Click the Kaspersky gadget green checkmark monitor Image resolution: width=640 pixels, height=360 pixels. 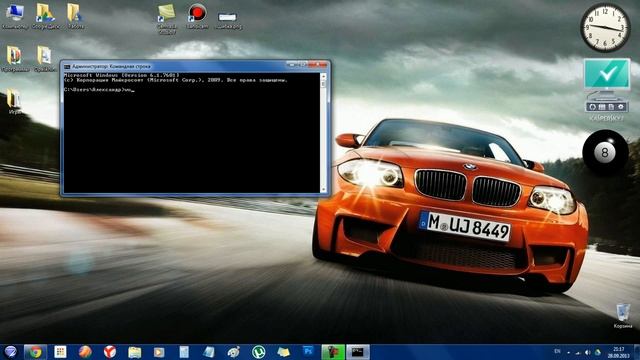(x=607, y=74)
